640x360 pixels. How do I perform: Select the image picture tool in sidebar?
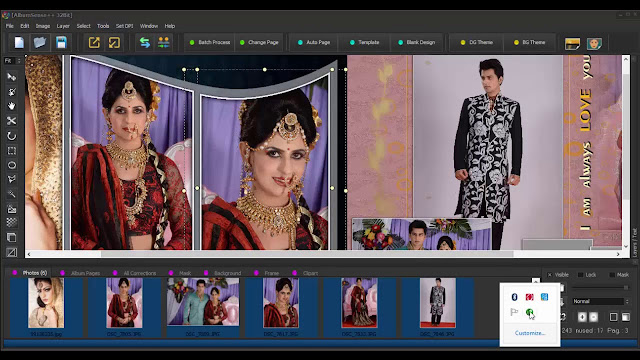pyautogui.click(x=11, y=209)
